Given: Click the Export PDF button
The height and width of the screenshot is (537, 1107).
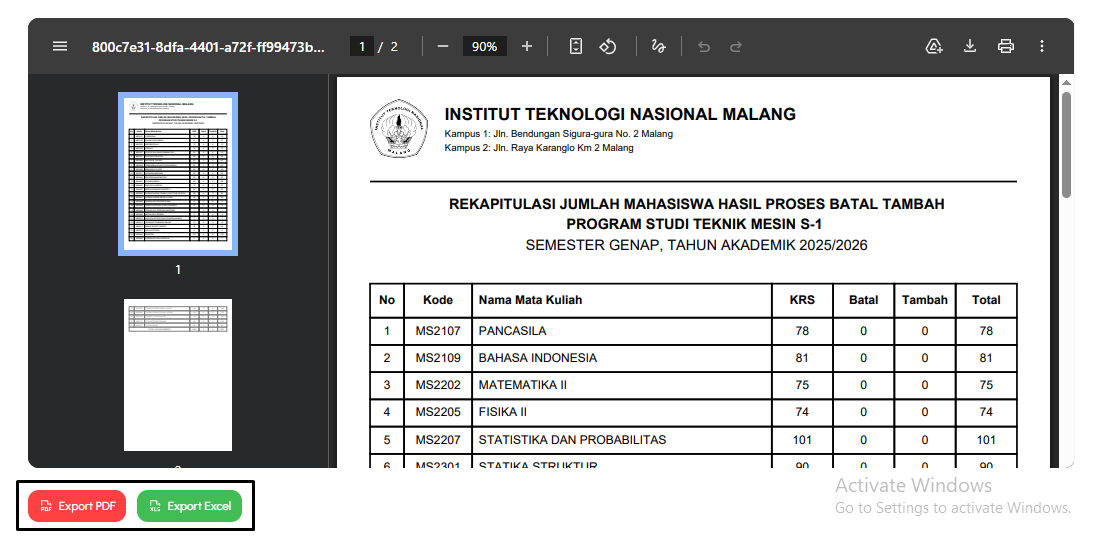Looking at the screenshot, I should point(77,506).
